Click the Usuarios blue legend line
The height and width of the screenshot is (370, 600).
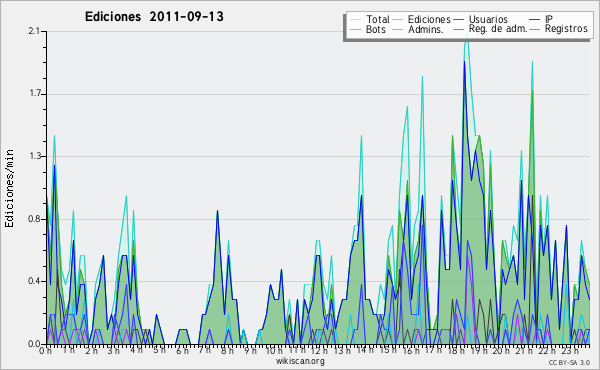click(x=458, y=20)
